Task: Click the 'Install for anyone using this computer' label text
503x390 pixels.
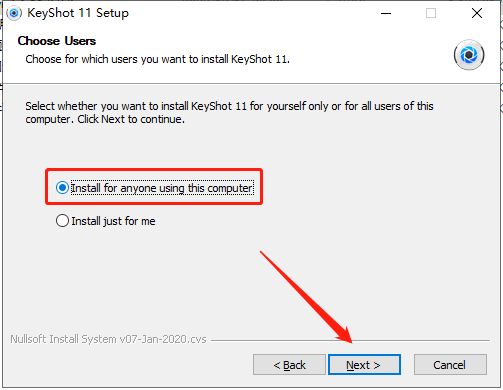Action: pyautogui.click(x=162, y=188)
